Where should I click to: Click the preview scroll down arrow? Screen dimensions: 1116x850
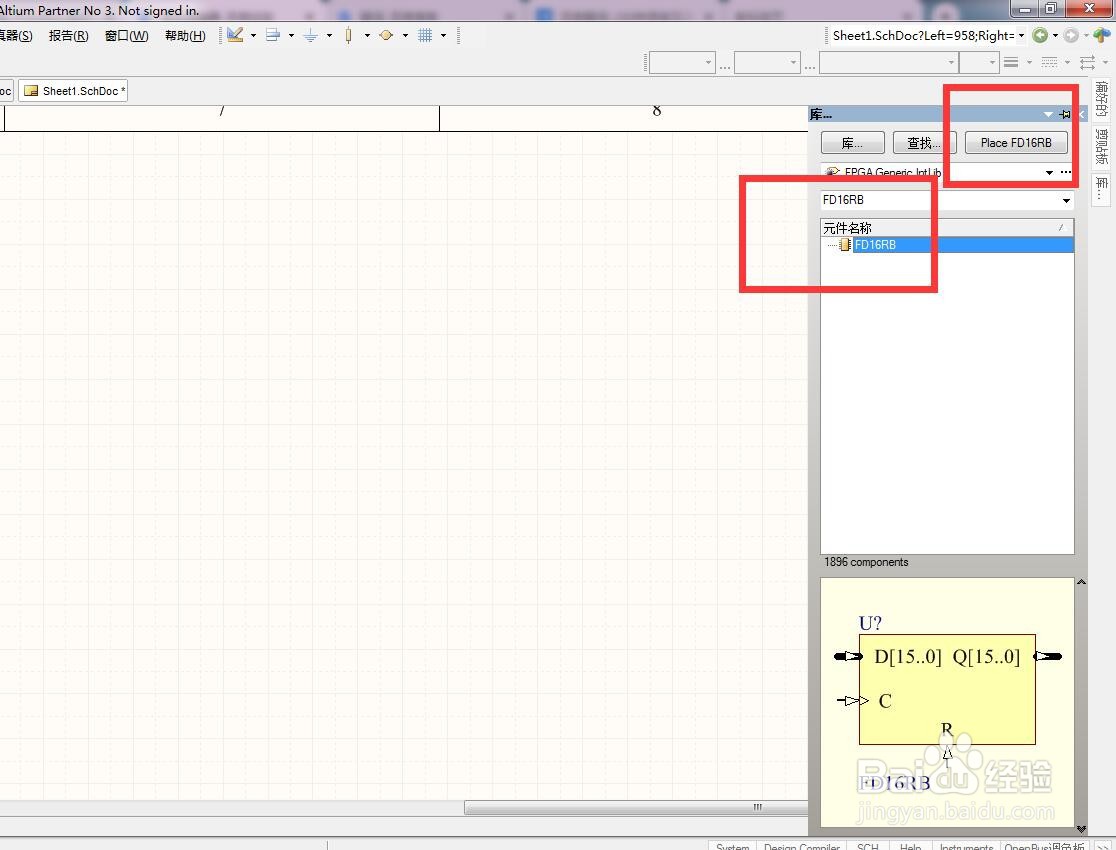tap(1081, 829)
